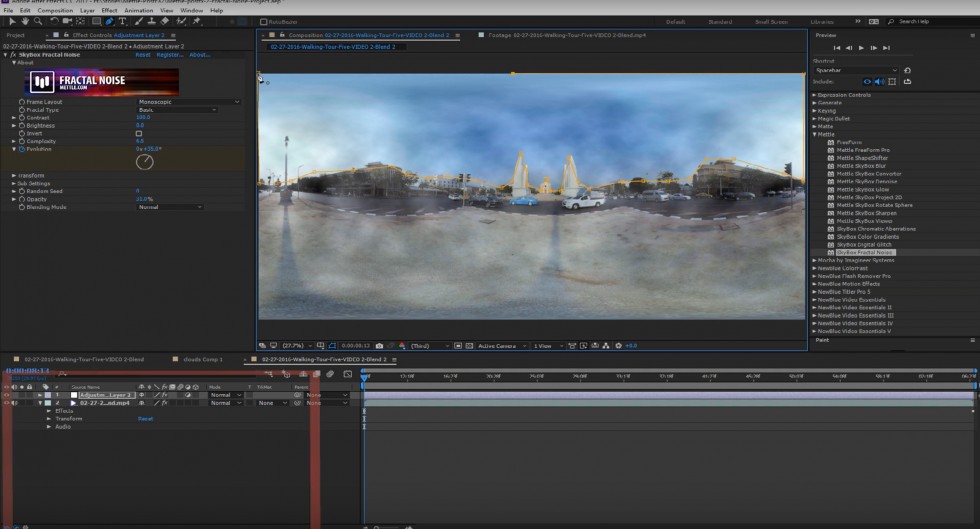Open the Frame Layout Monoscopic dropdown
This screenshot has width=980, height=529.
[x=188, y=102]
